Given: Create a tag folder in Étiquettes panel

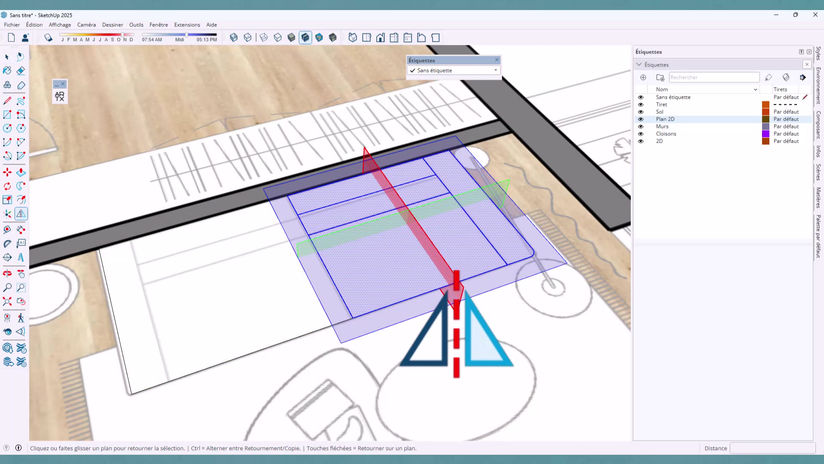Looking at the screenshot, I should [x=660, y=77].
